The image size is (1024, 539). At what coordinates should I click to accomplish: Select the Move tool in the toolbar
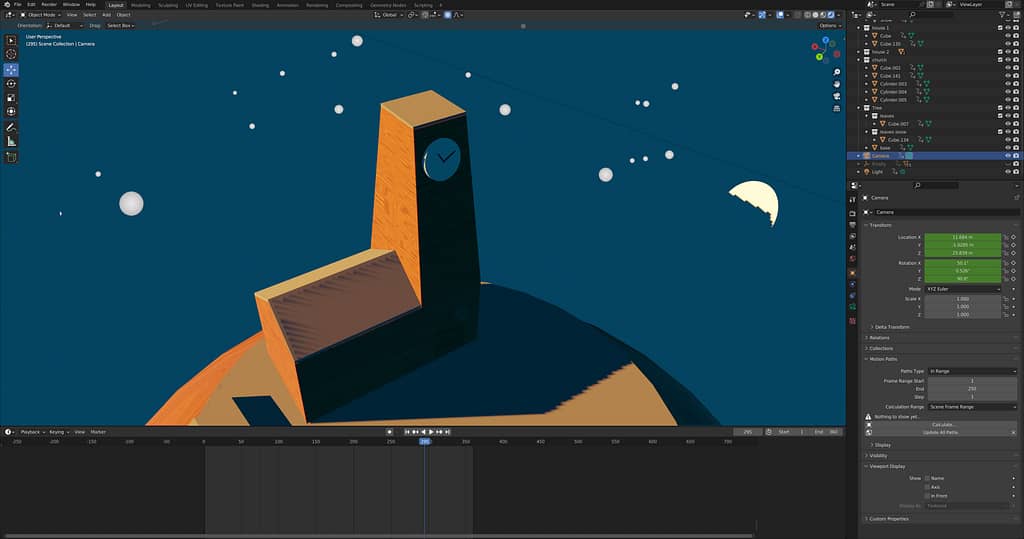point(11,69)
